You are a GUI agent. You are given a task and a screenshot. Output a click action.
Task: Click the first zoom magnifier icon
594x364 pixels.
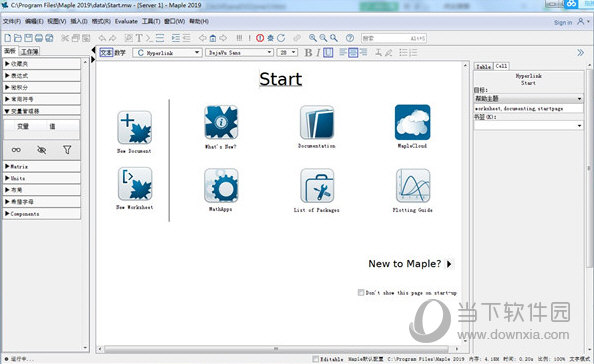[313, 38]
